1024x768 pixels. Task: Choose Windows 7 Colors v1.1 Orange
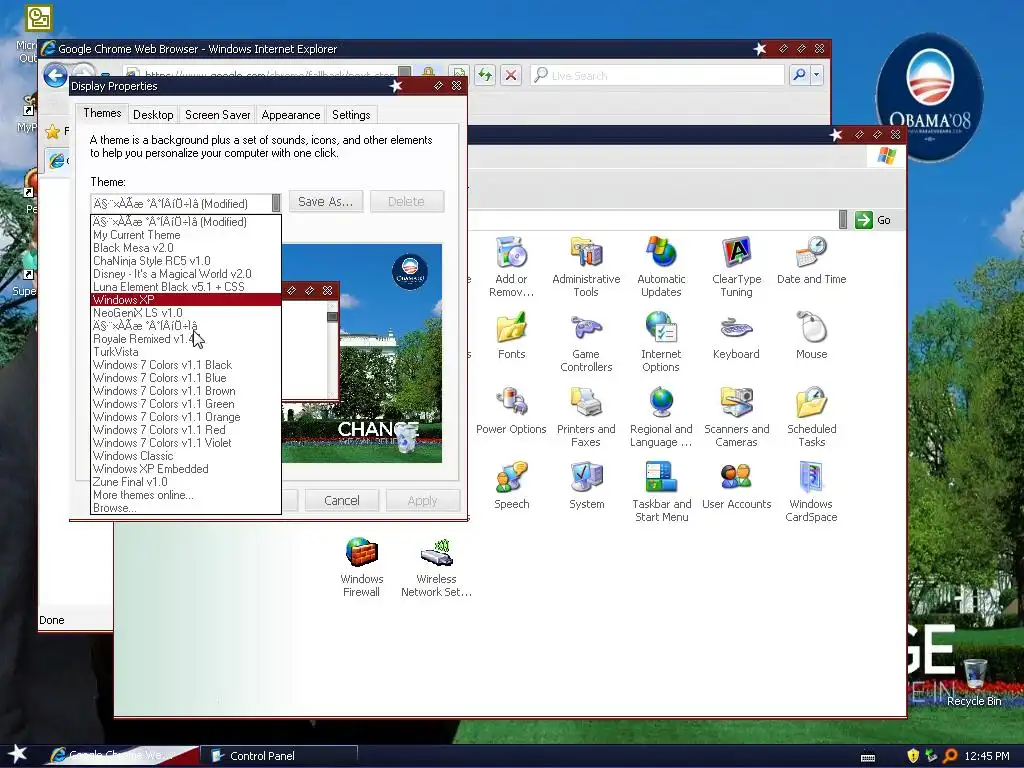click(x=186, y=417)
